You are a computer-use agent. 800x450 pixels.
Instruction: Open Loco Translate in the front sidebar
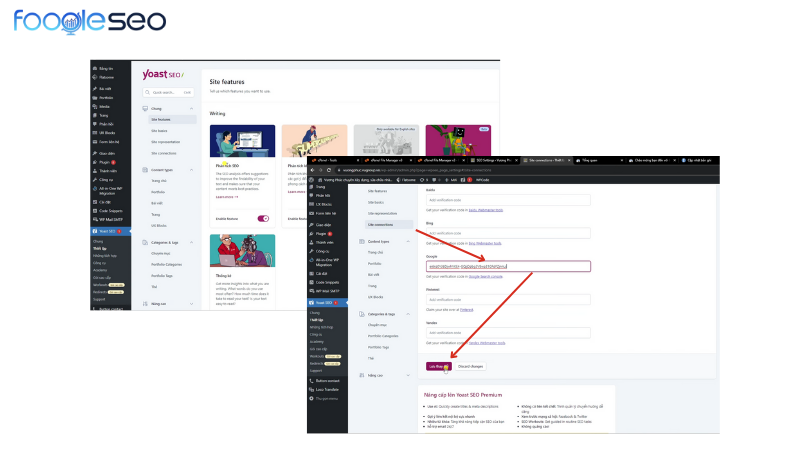pos(329,390)
